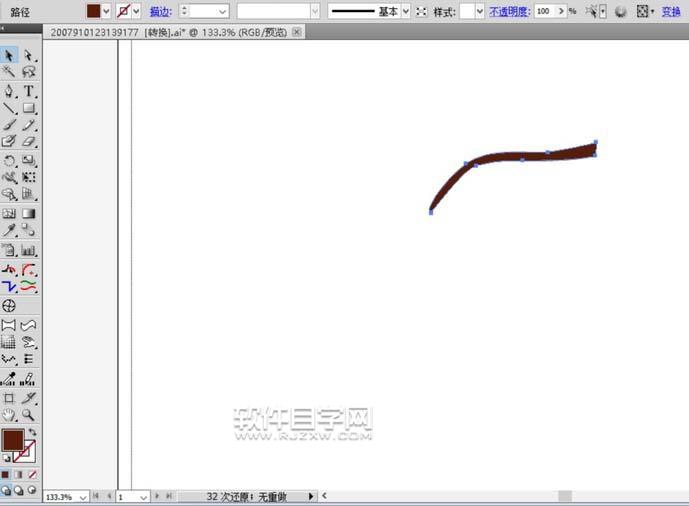This screenshot has width=689, height=506.
Task: Select the 2007910123139177 document tab
Action: coord(168,32)
